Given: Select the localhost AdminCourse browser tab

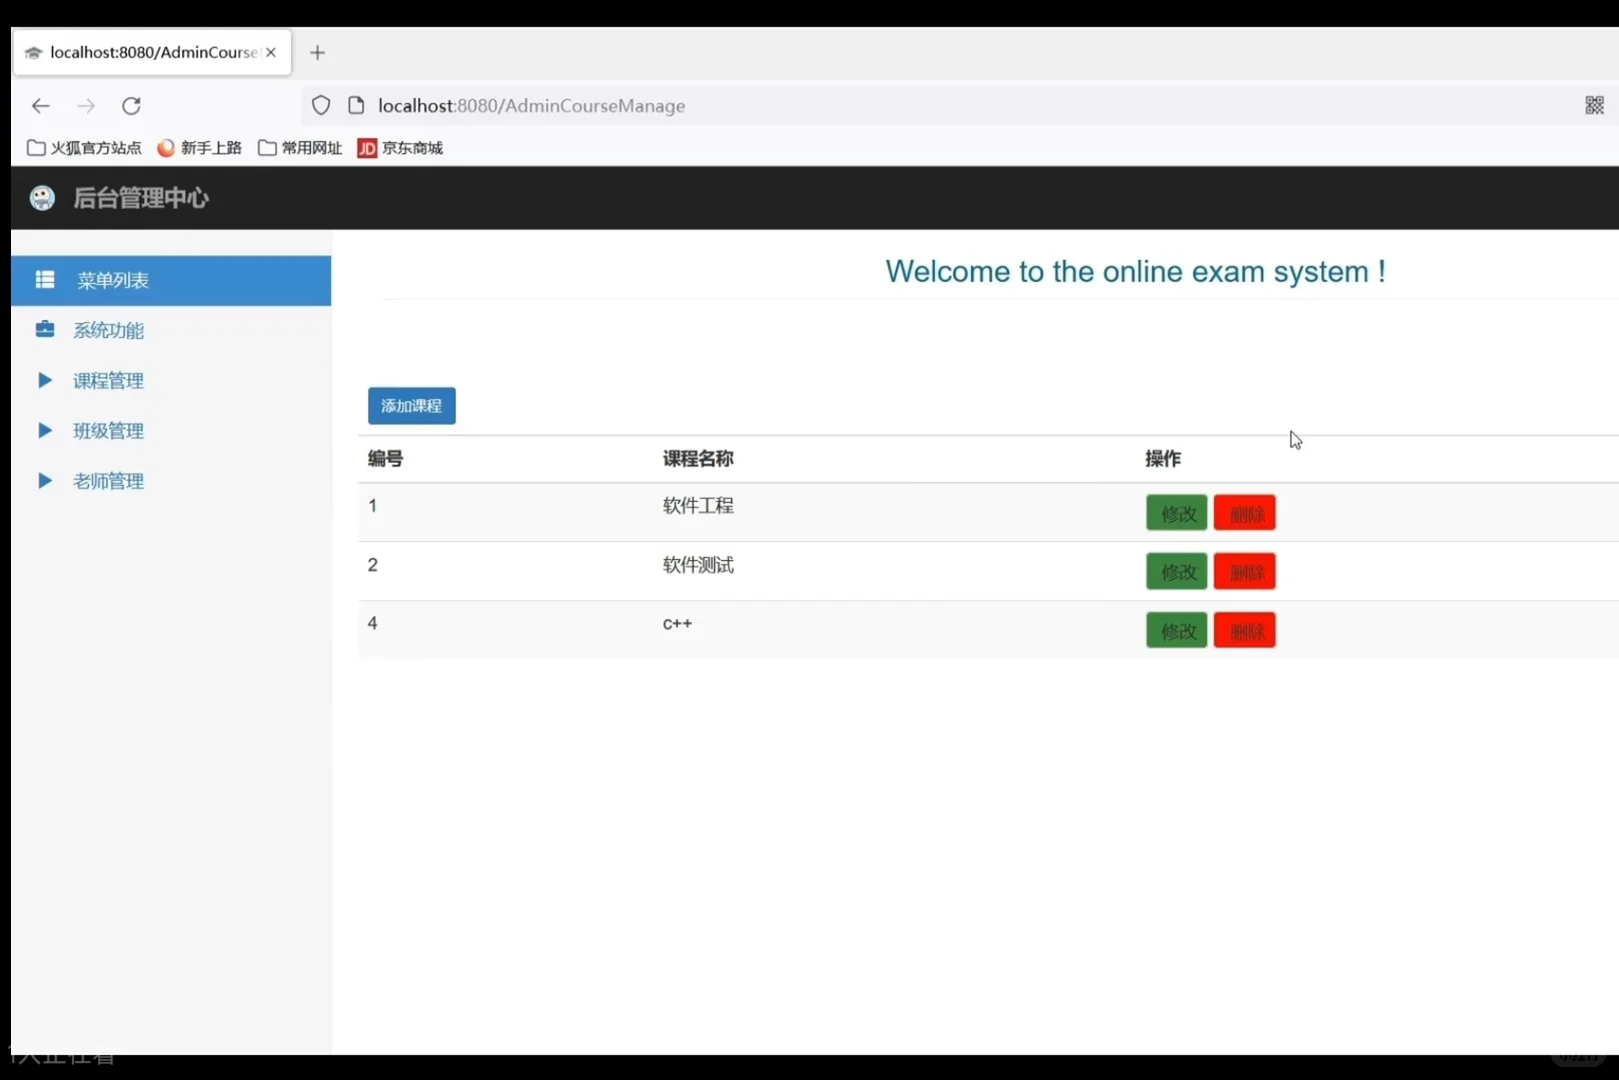Looking at the screenshot, I should click(x=152, y=53).
